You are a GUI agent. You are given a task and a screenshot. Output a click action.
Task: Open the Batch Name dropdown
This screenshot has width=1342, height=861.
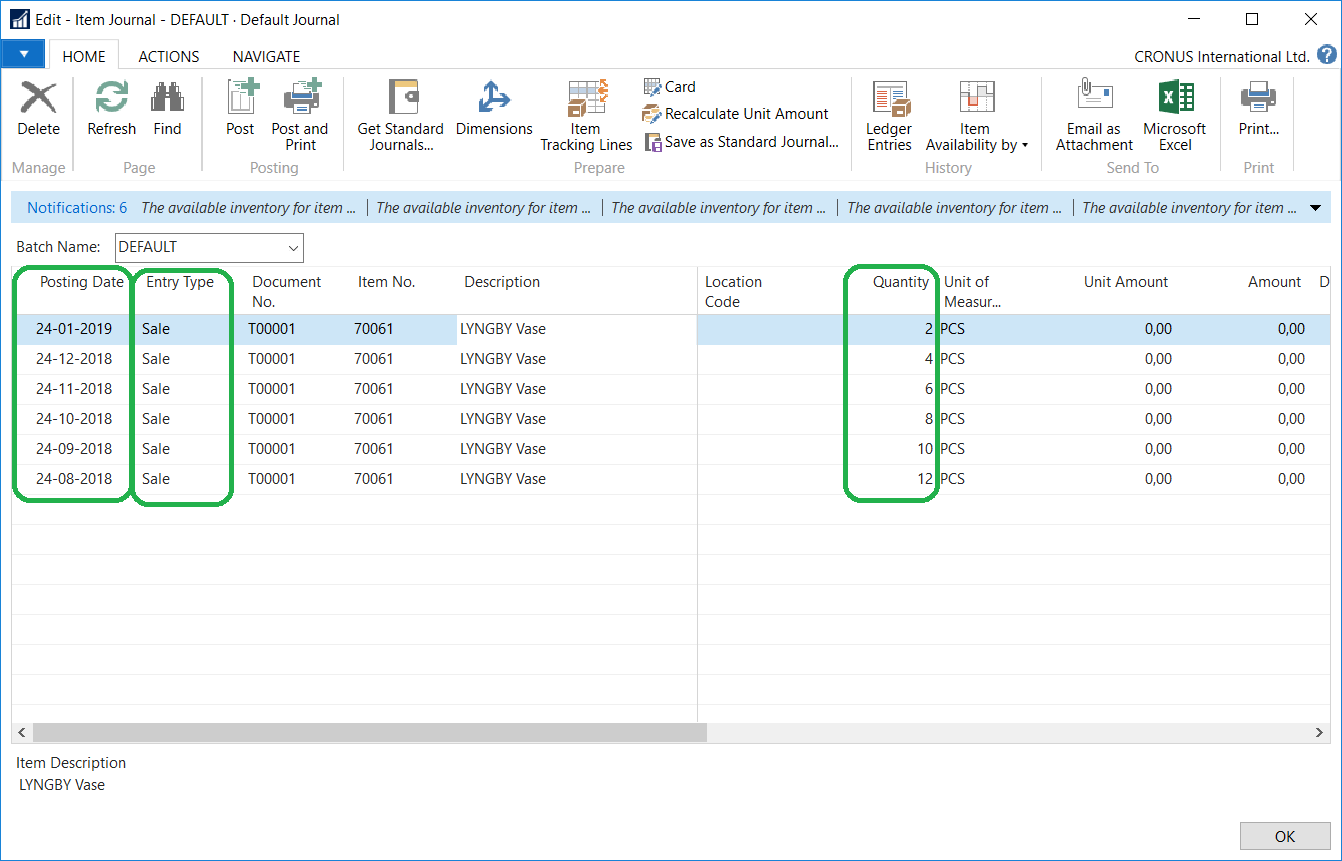click(293, 247)
